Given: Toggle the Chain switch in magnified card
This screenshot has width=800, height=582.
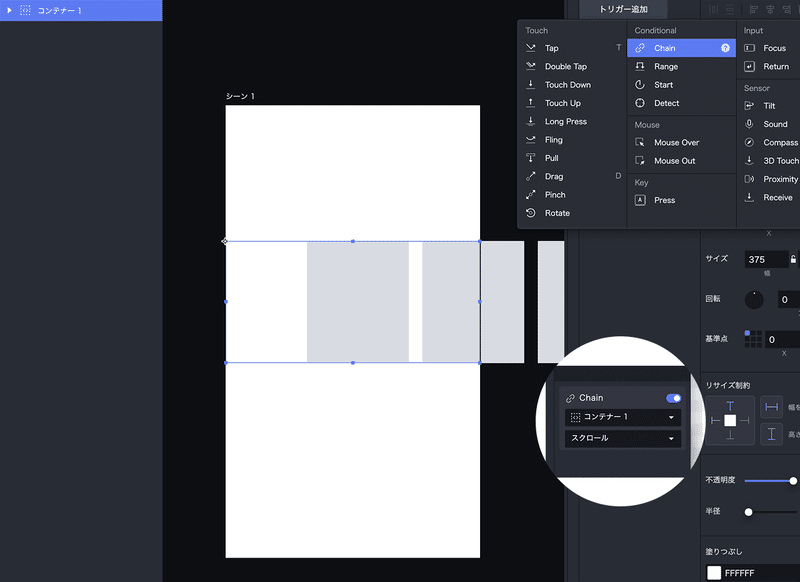Looking at the screenshot, I should pos(673,398).
